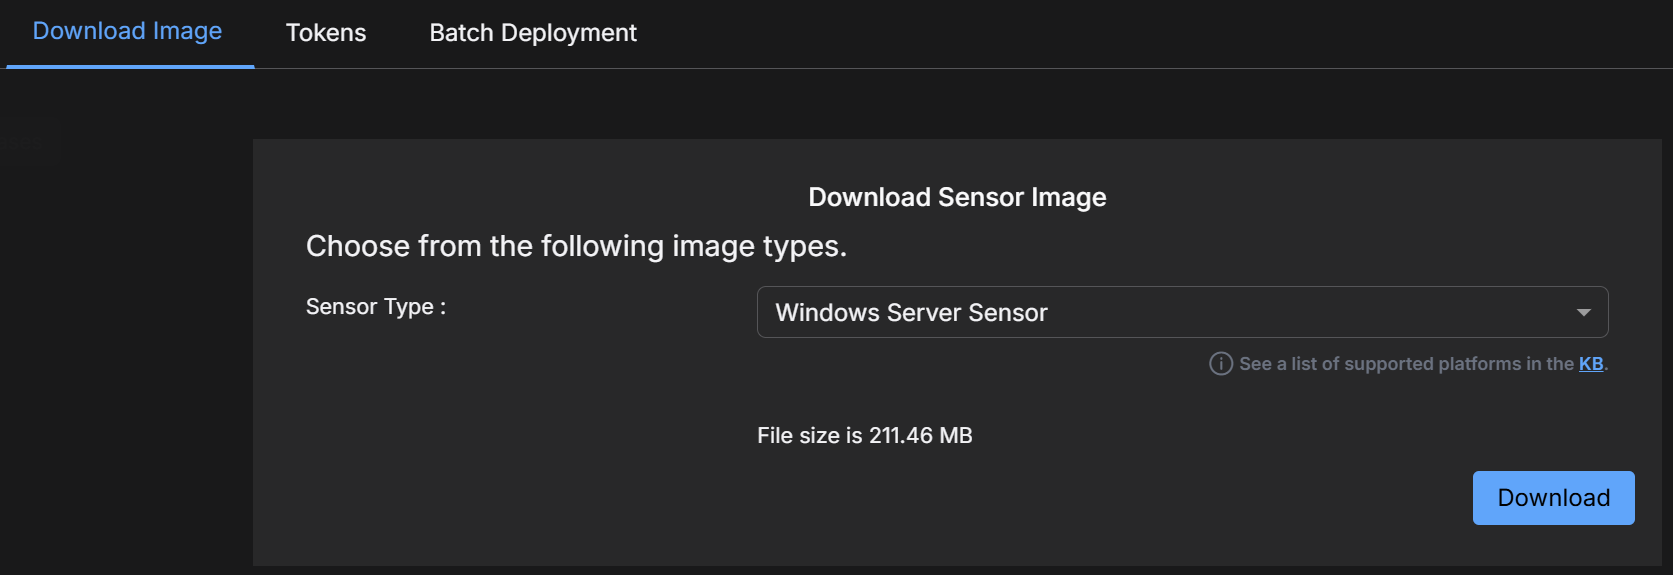The image size is (1673, 575).
Task: Click the Choose from the following image types text
Action: click(x=576, y=246)
